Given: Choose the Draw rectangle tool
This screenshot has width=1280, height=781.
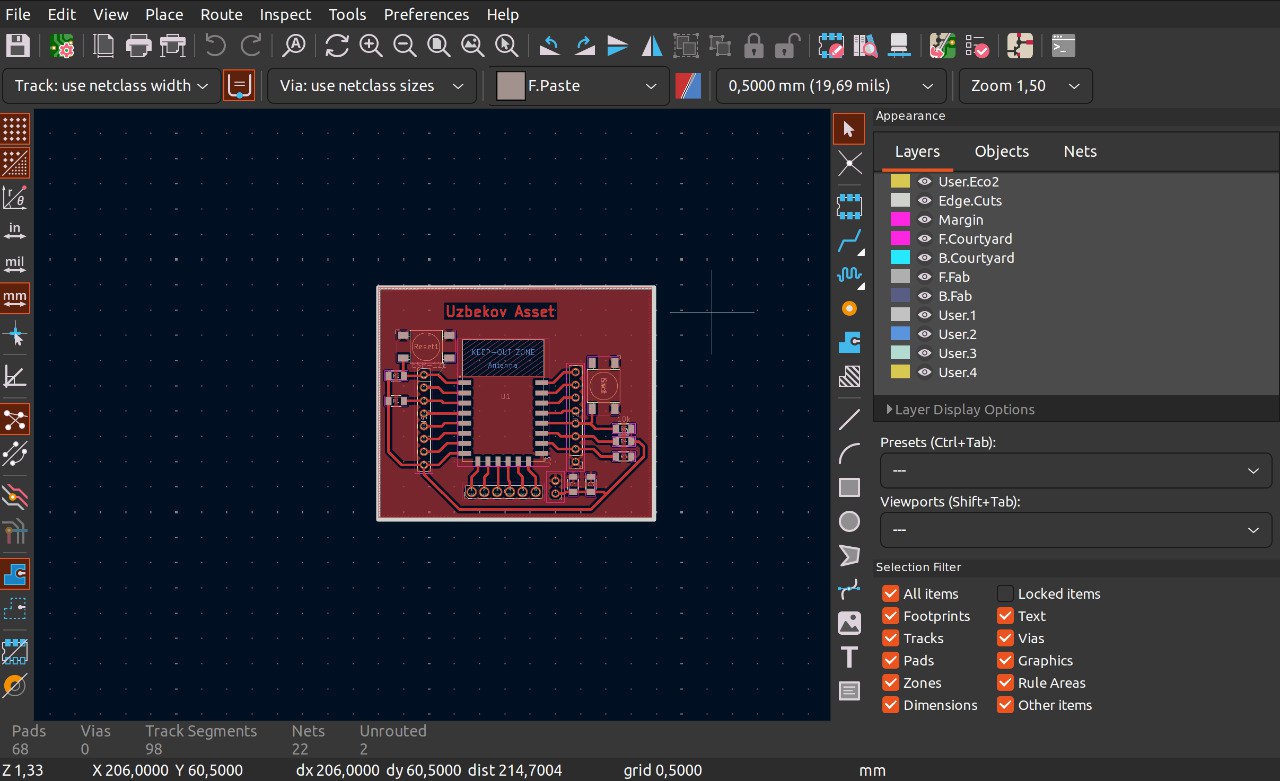Looking at the screenshot, I should 849,487.
